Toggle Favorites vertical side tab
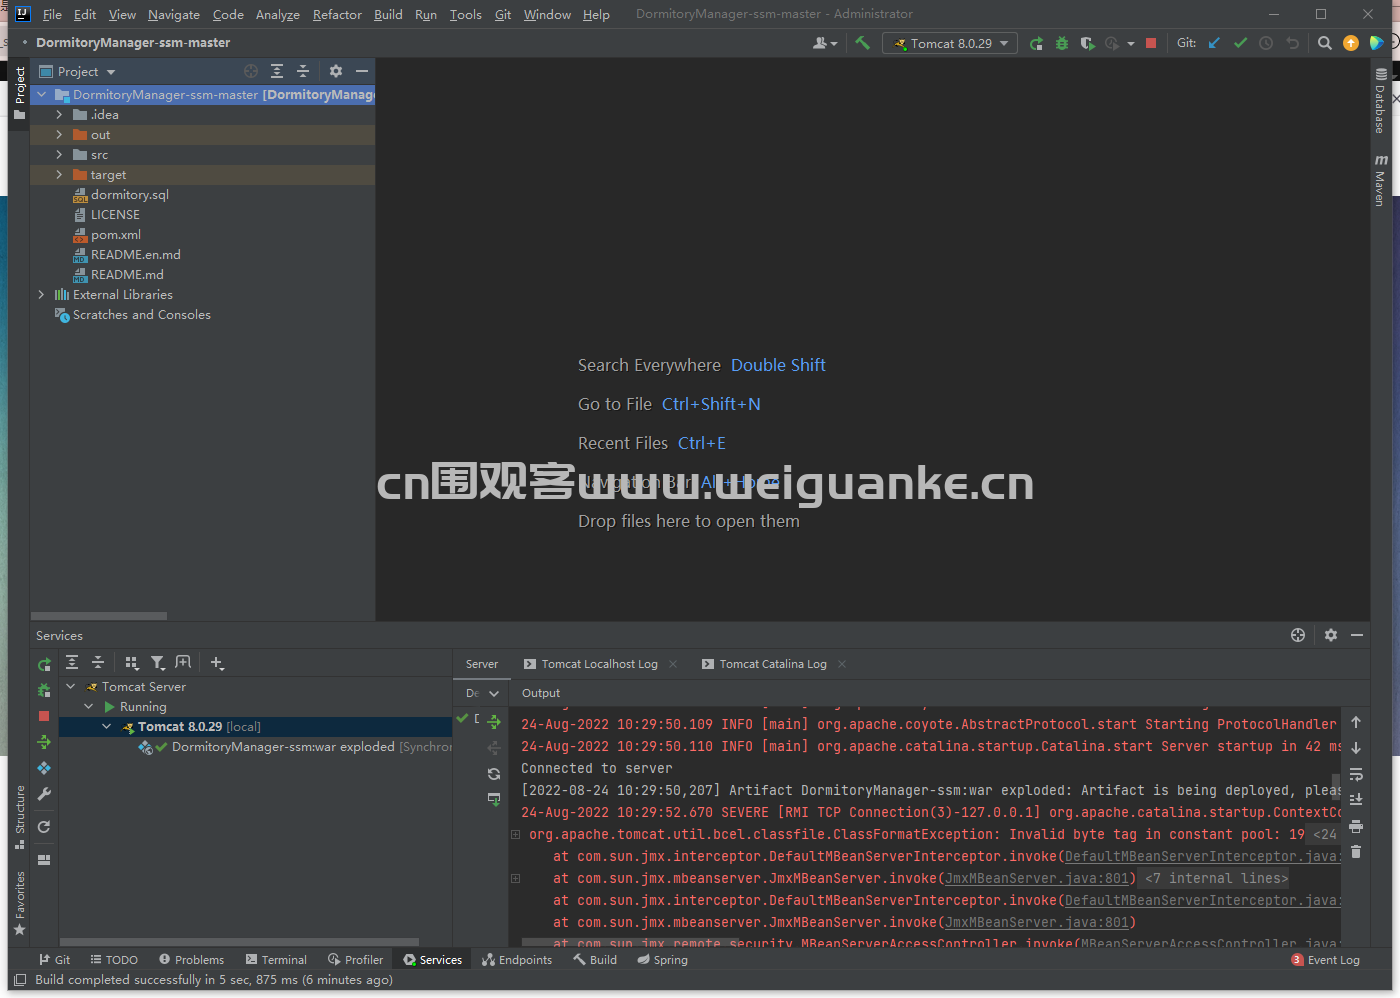Image resolution: width=1400 pixels, height=998 pixels. coord(19,903)
